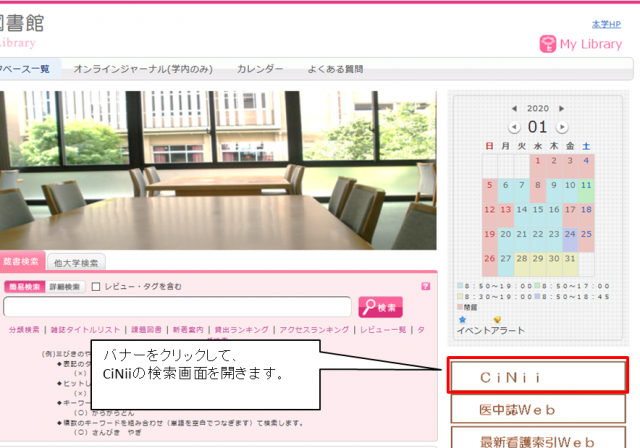Image resolution: width=640 pixels, height=448 pixels.
Task: Click the catalog search text field
Action: pos(177,307)
